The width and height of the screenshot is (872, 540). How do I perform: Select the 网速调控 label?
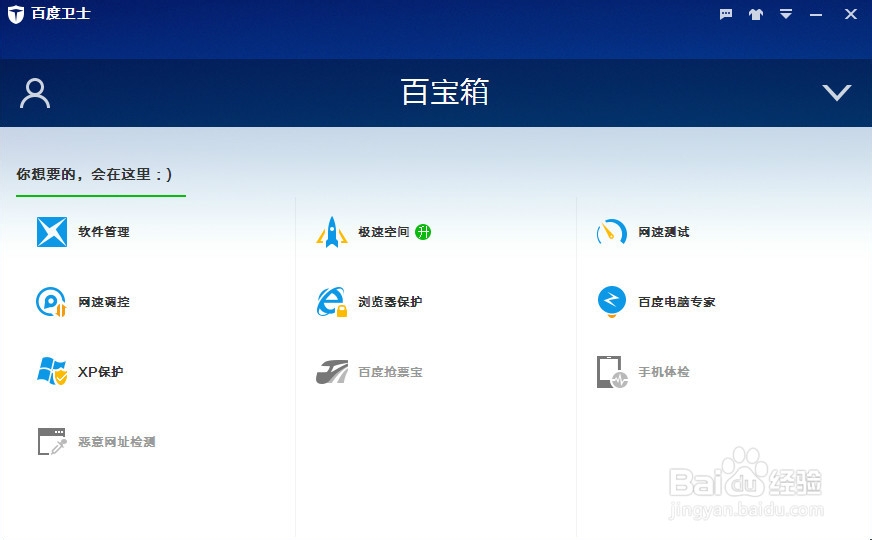pos(104,302)
